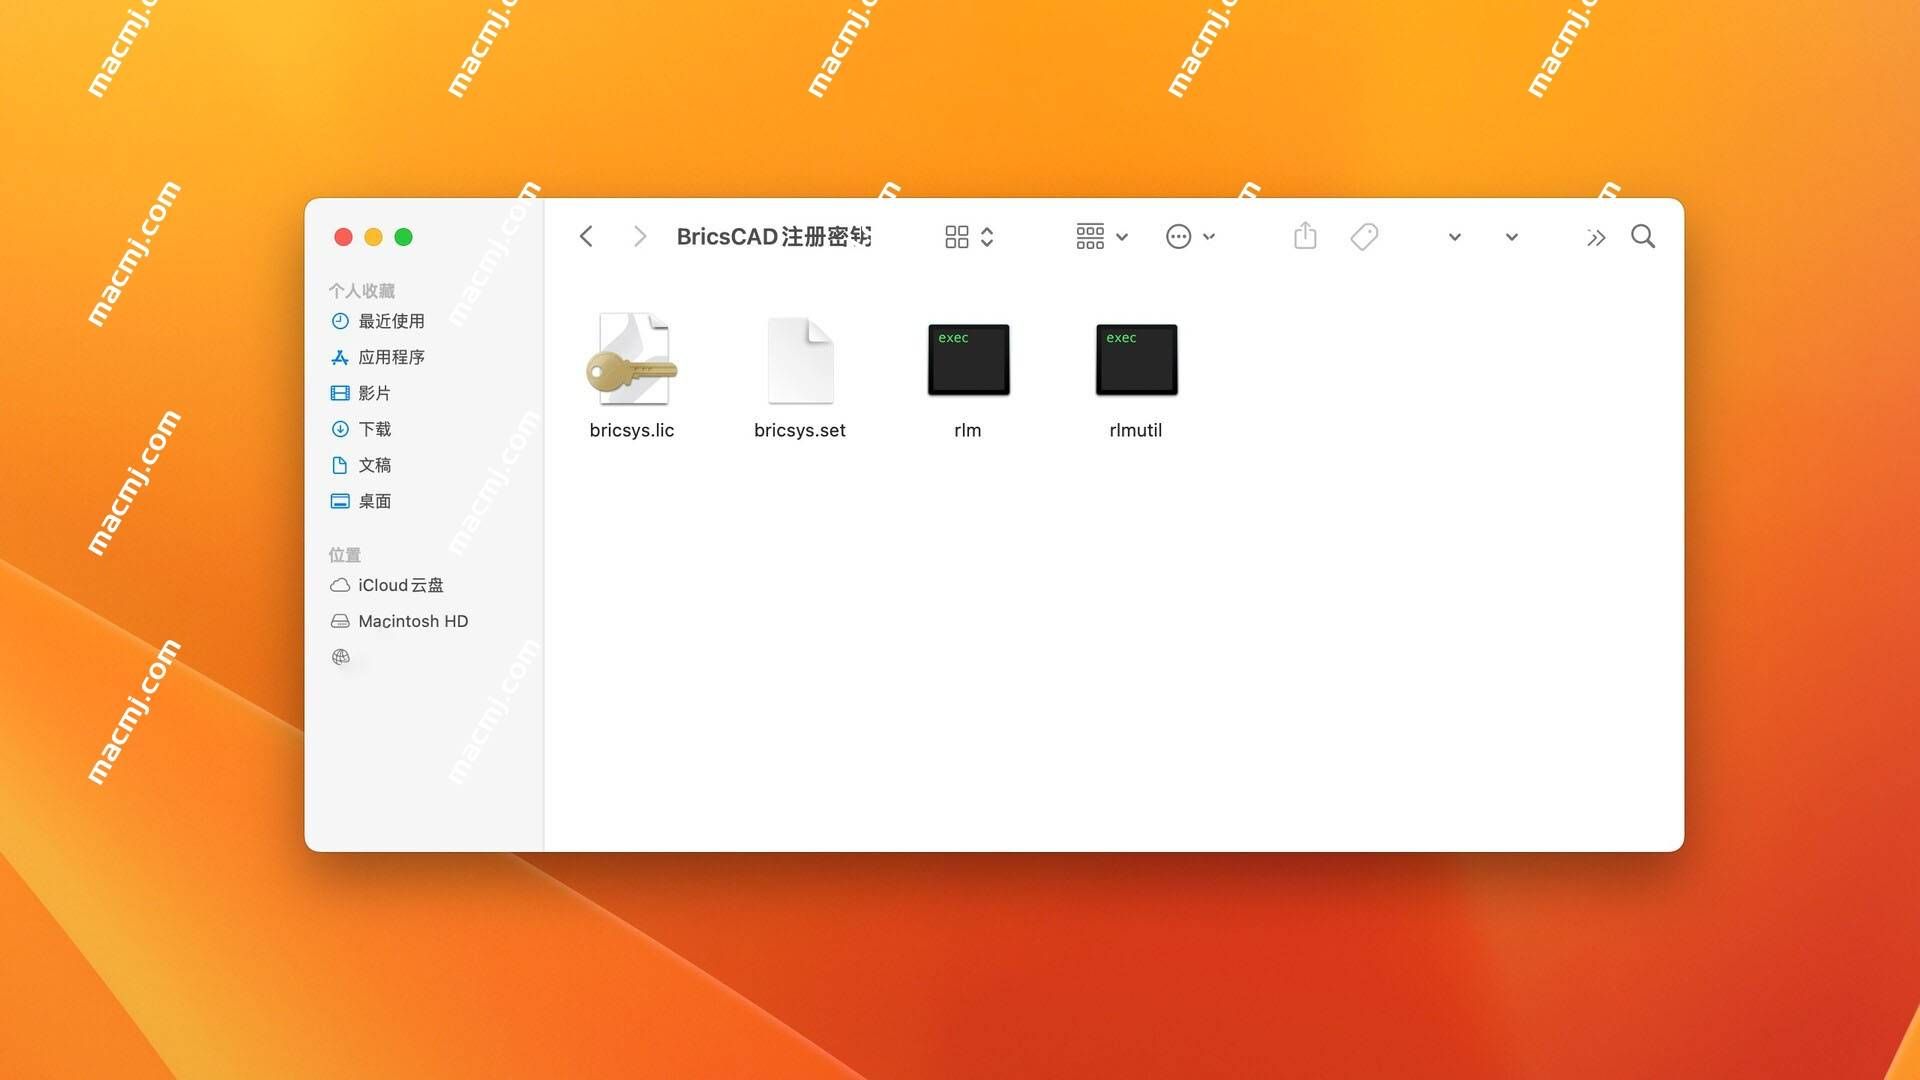Close the Finder window
Image resolution: width=1920 pixels, height=1080 pixels.
pyautogui.click(x=343, y=237)
